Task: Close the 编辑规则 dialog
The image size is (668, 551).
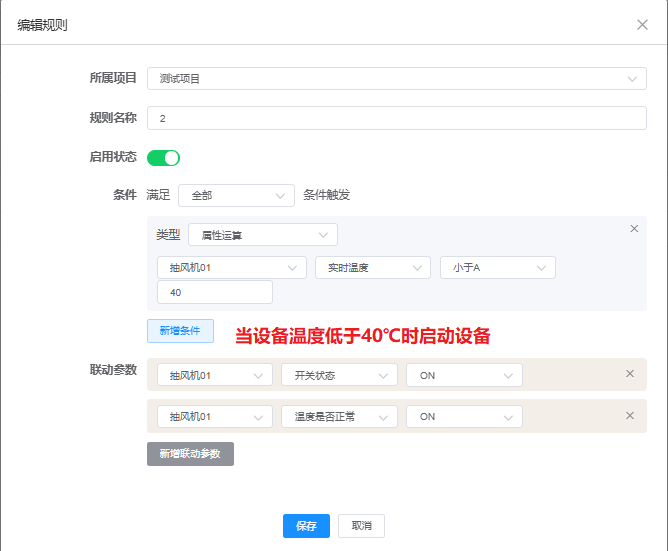Action: click(x=642, y=25)
